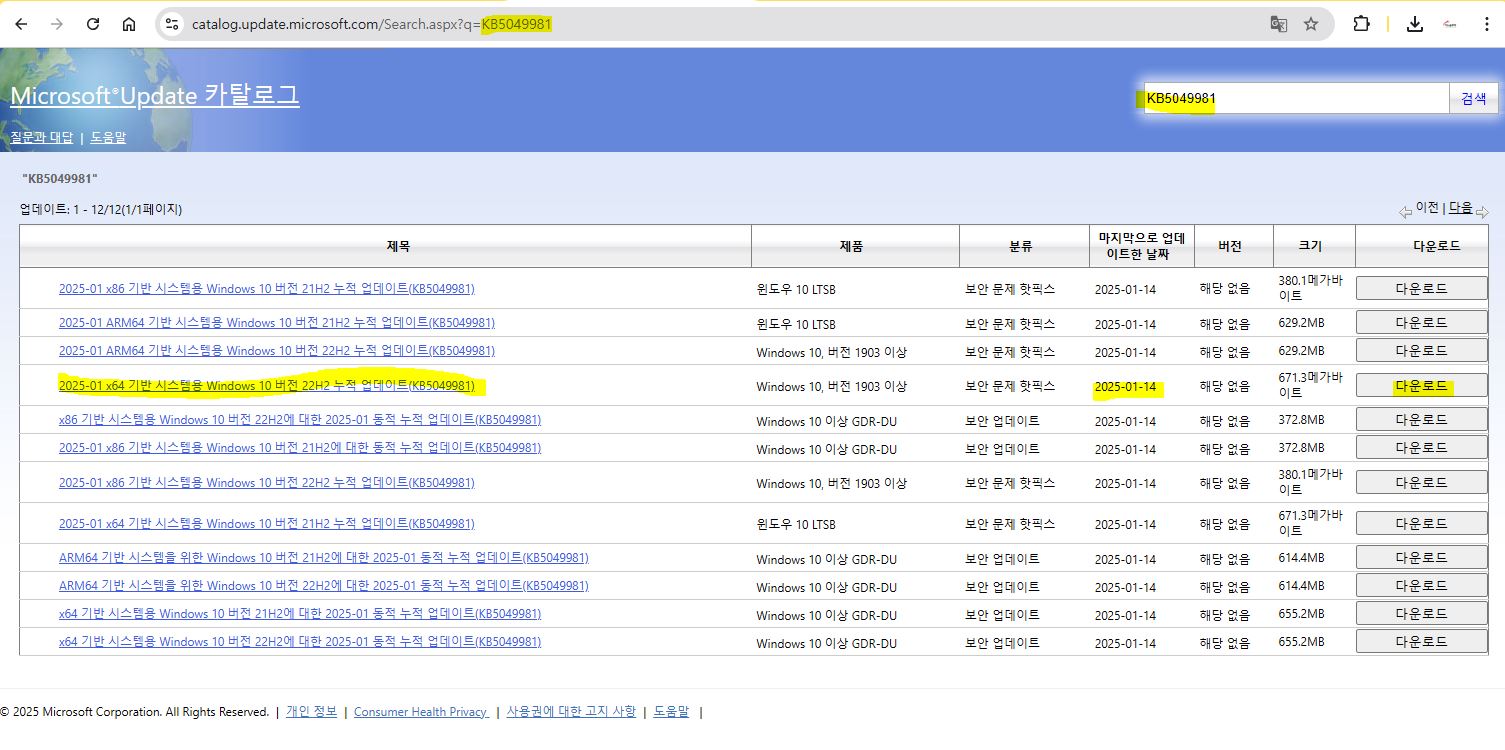Open the browser three-dot menu
This screenshot has height=750, width=1505.
pyautogui.click(x=1485, y=24)
